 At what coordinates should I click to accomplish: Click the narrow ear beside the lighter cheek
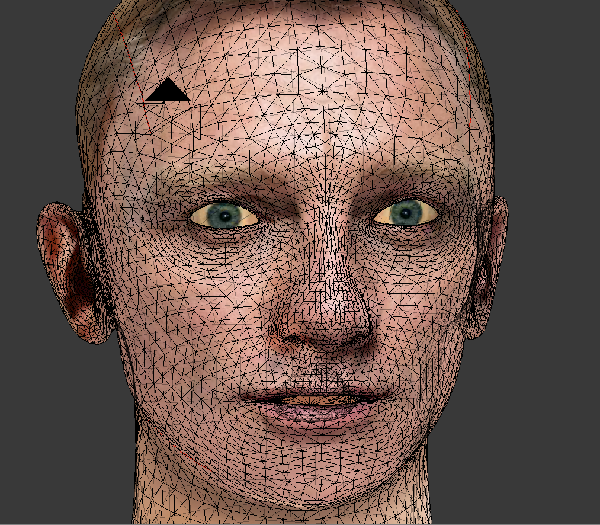(x=488, y=268)
